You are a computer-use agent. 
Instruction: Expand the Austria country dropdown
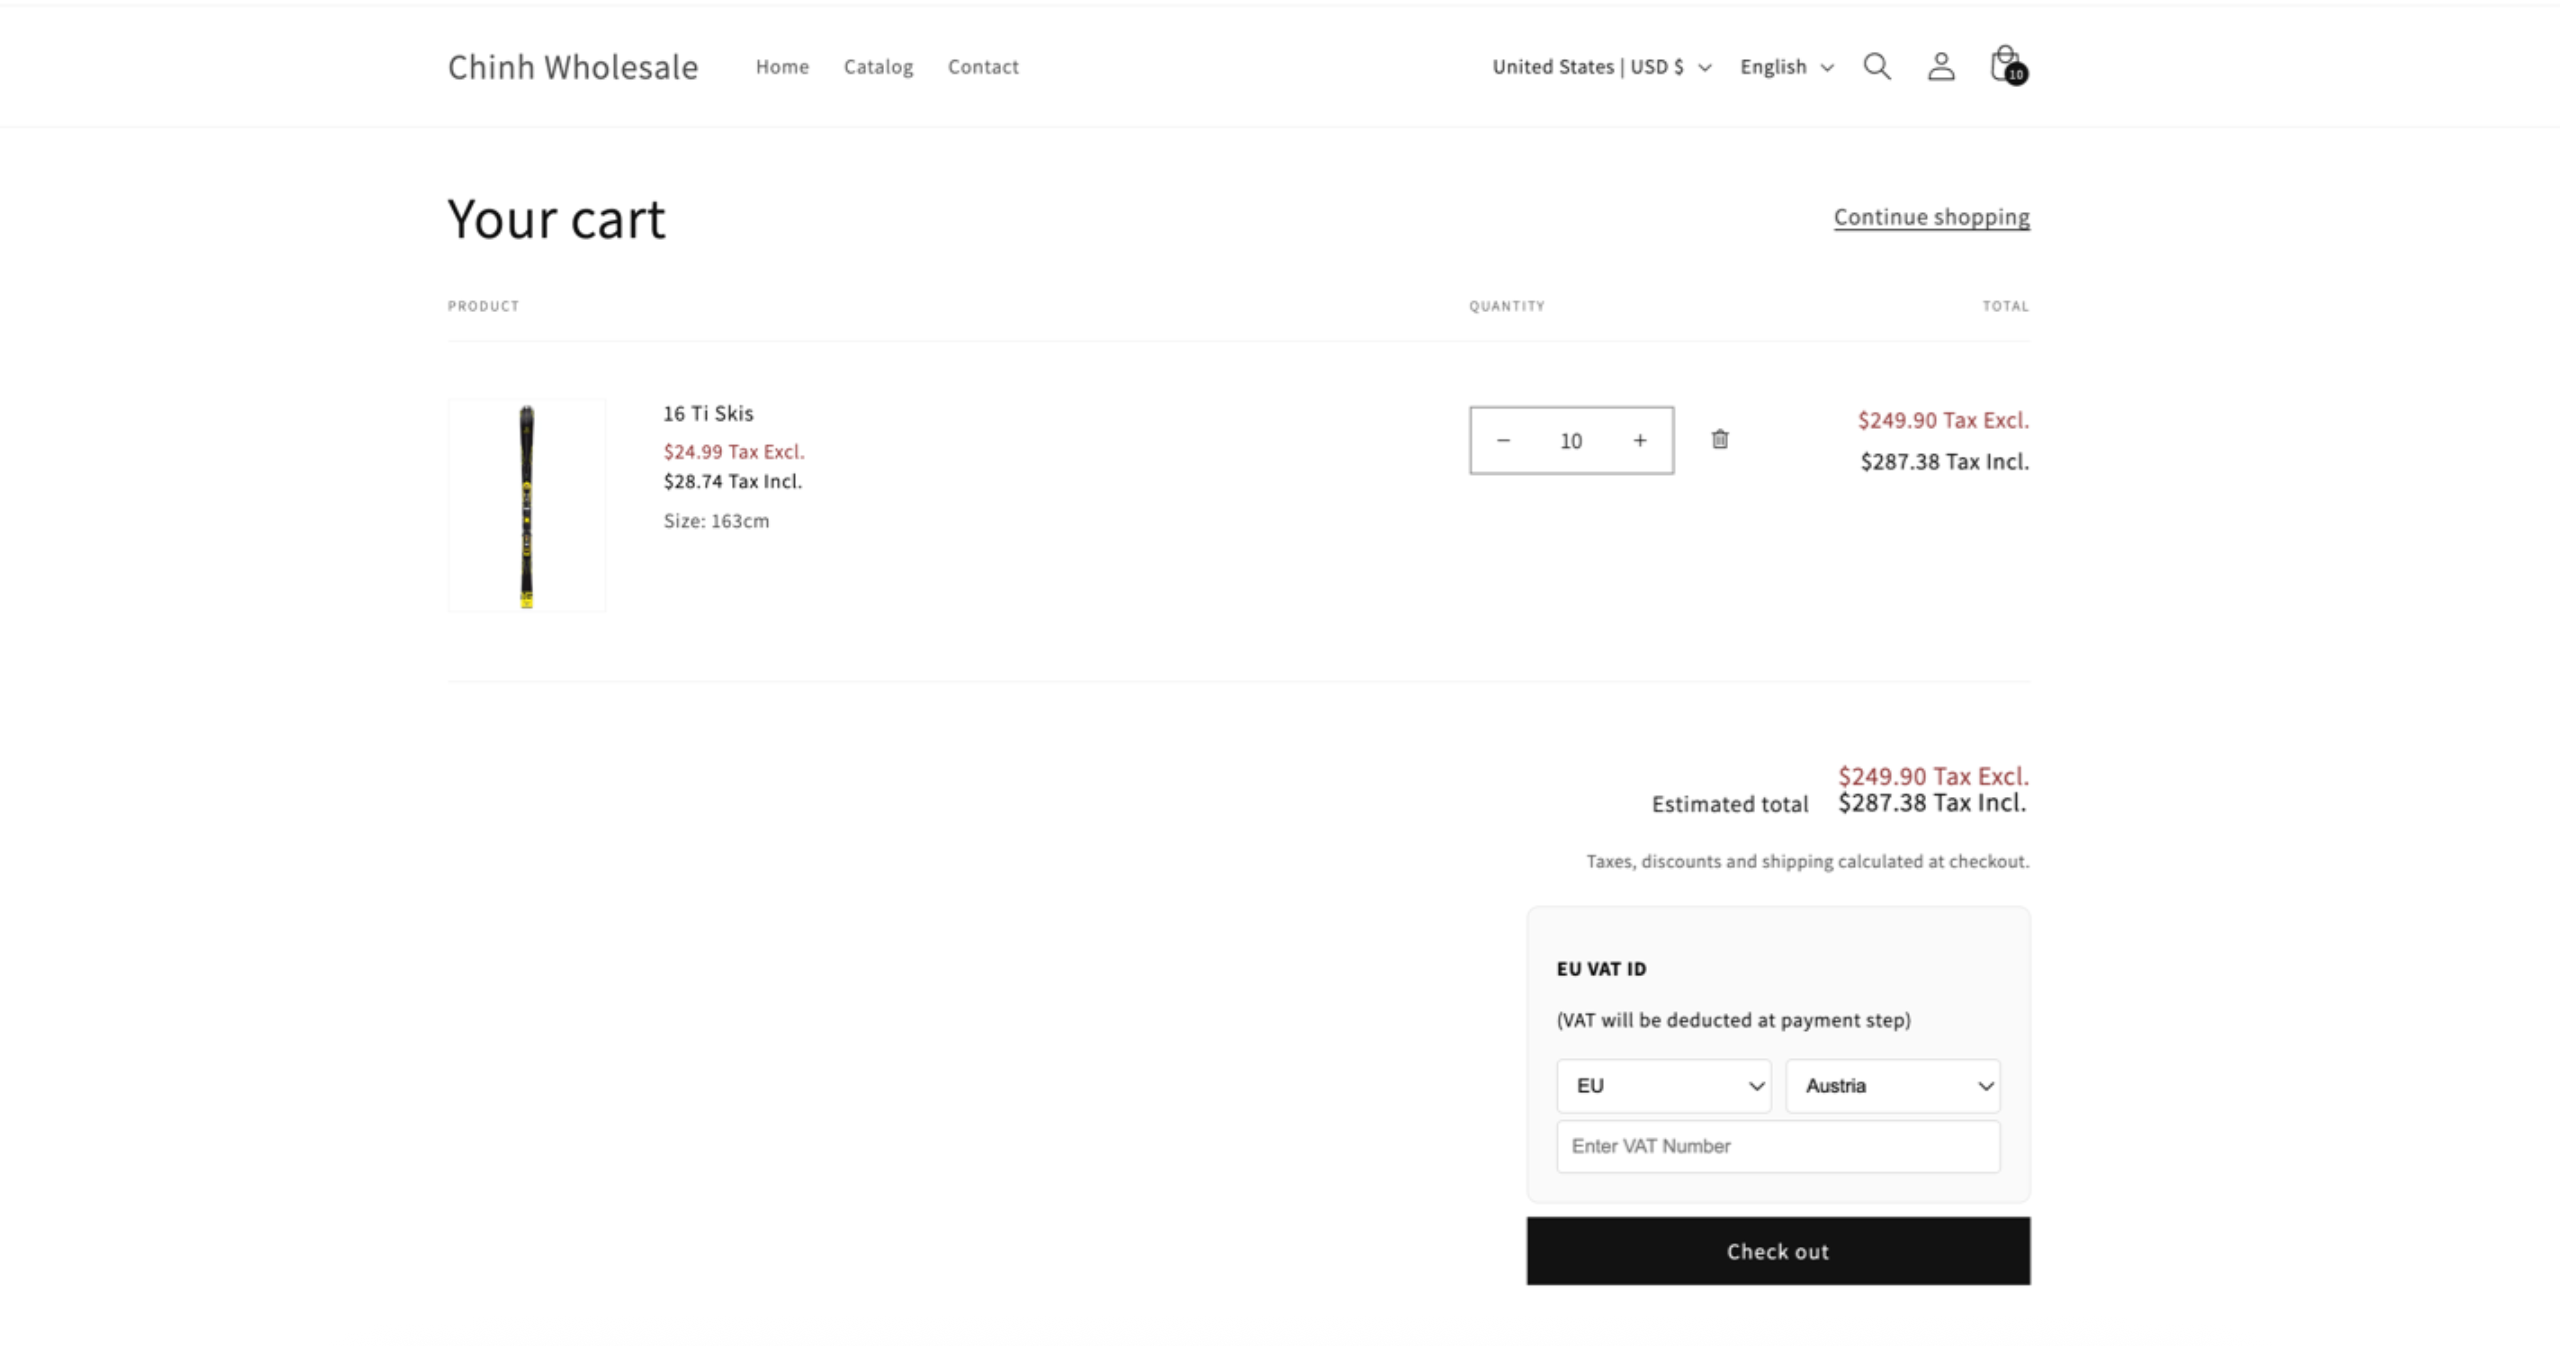coord(1893,1086)
